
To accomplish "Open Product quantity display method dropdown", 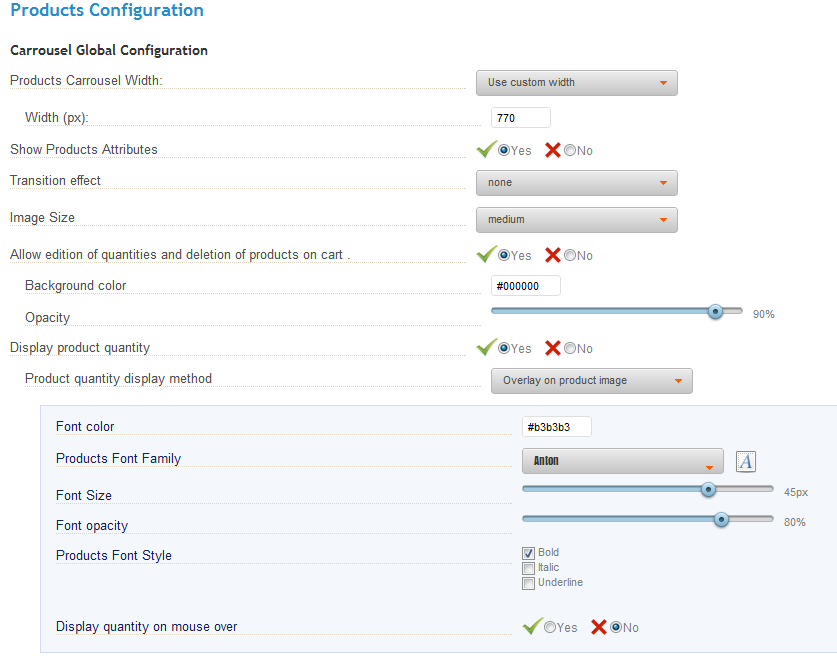I will pyautogui.click(x=591, y=381).
